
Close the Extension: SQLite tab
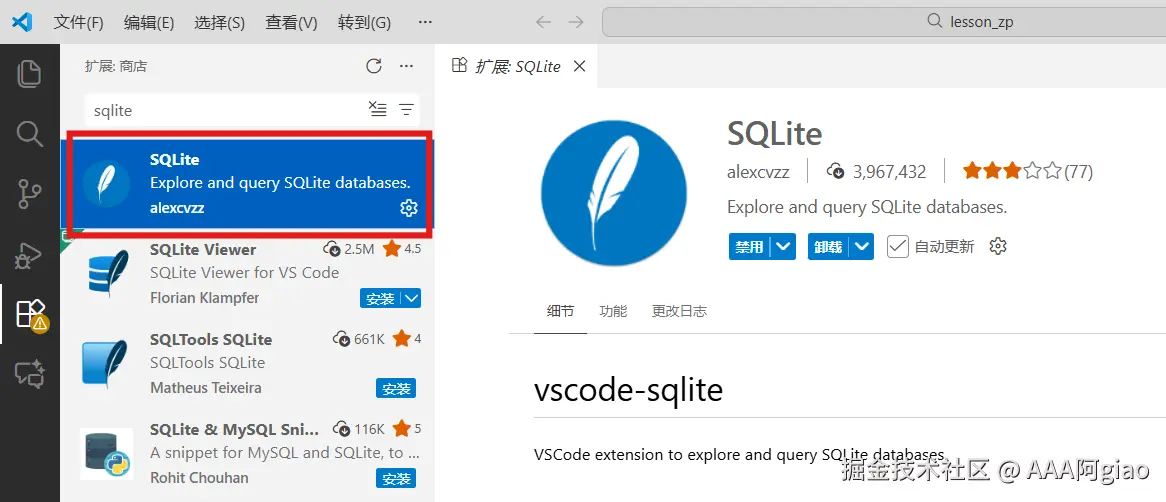(x=579, y=66)
